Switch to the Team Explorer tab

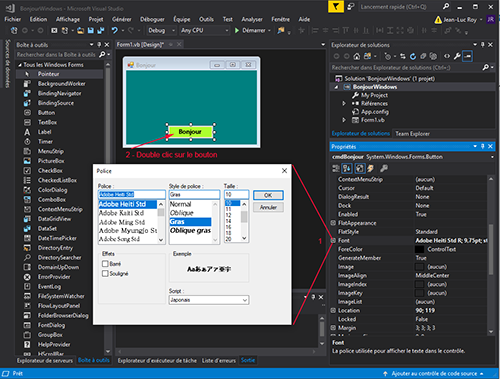pyautogui.click(x=412, y=134)
